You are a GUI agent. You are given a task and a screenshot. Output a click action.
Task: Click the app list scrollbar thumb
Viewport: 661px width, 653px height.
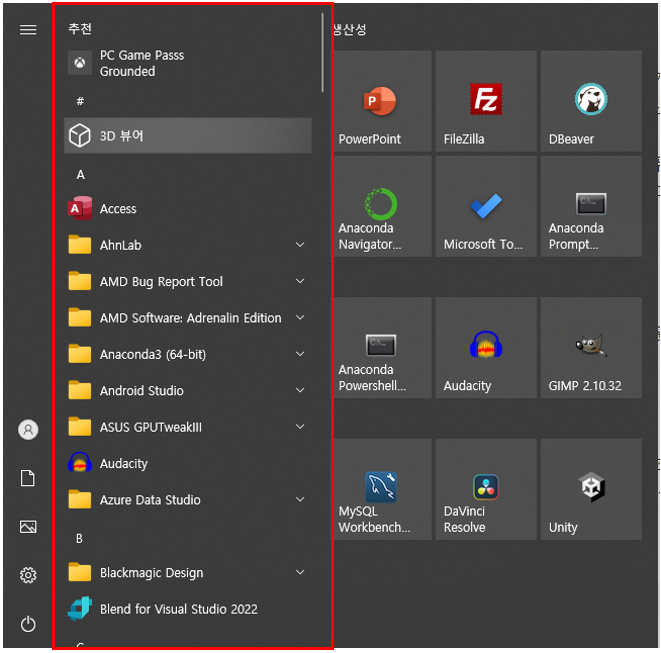322,52
